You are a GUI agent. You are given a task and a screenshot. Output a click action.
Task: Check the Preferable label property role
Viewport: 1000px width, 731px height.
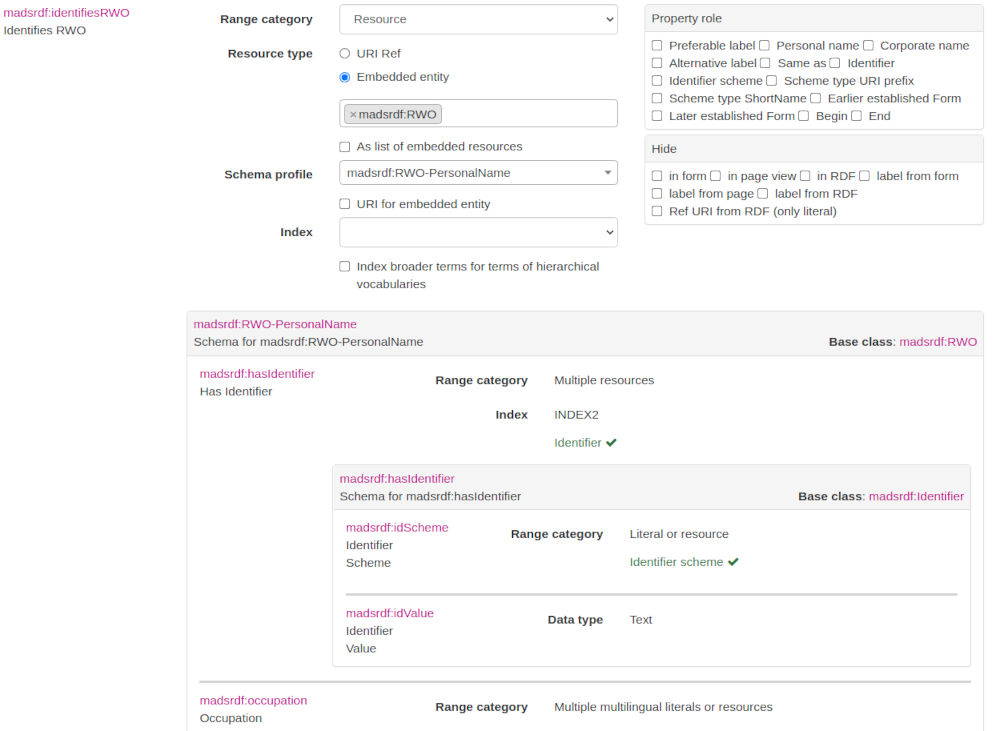[657, 46]
